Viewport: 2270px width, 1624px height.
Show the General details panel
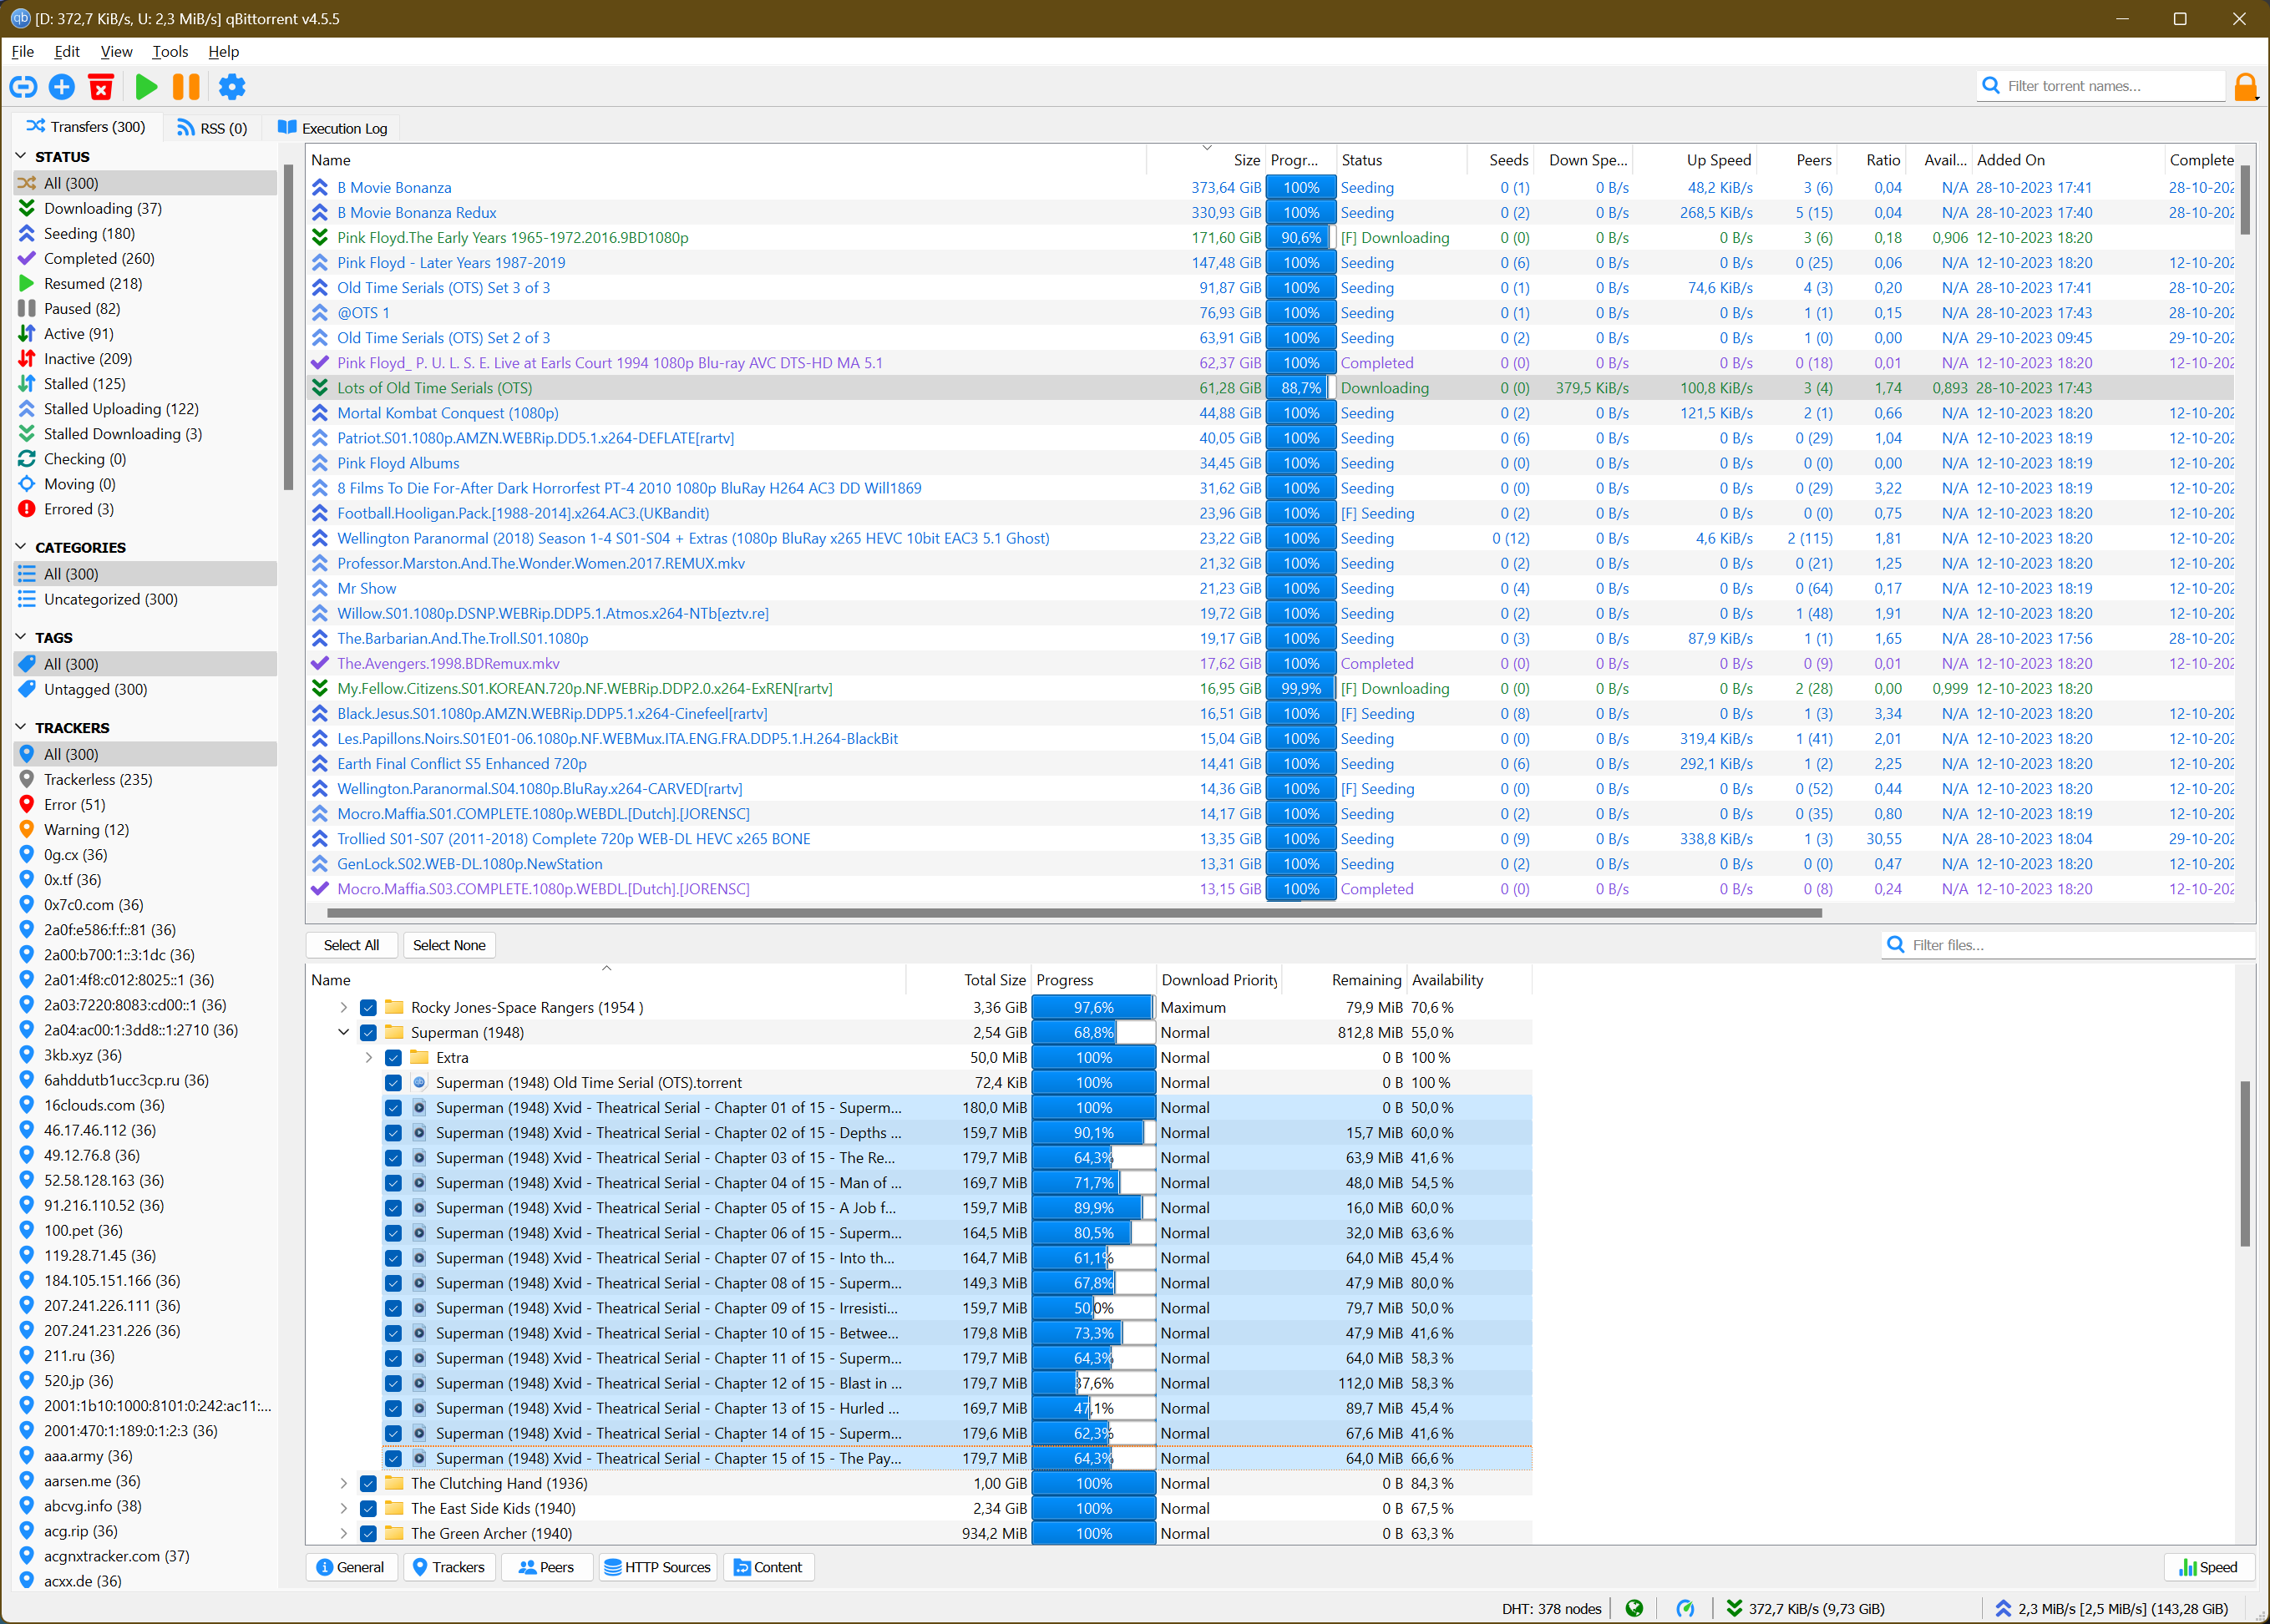click(x=351, y=1567)
